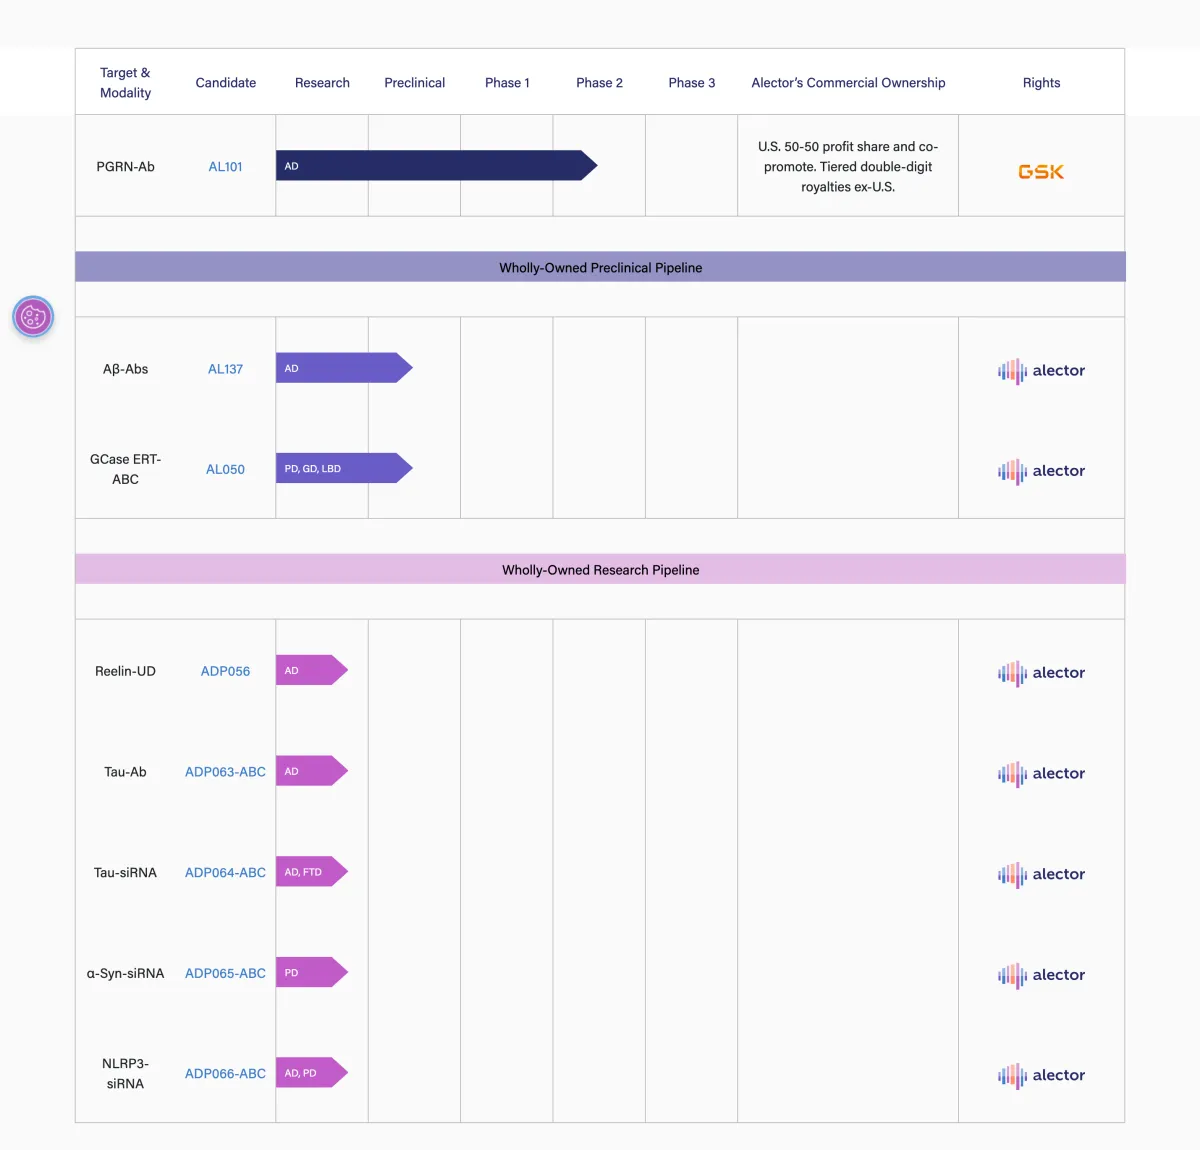Click the GSK logo
This screenshot has height=1150, width=1200.
coord(1040,172)
